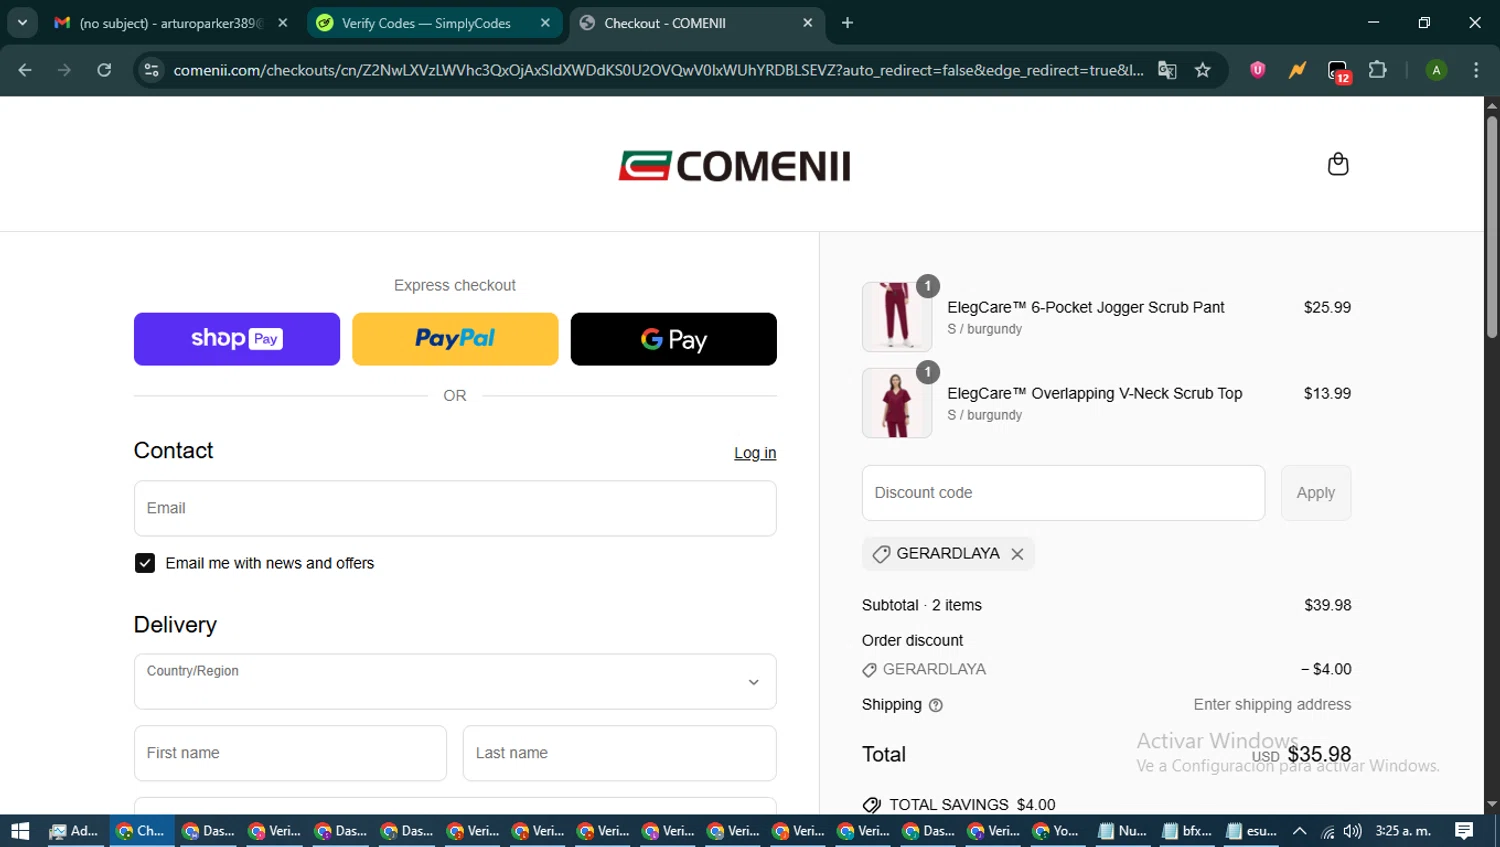
Task: Open the Nu... notepad taskbar item
Action: click(x=1123, y=831)
